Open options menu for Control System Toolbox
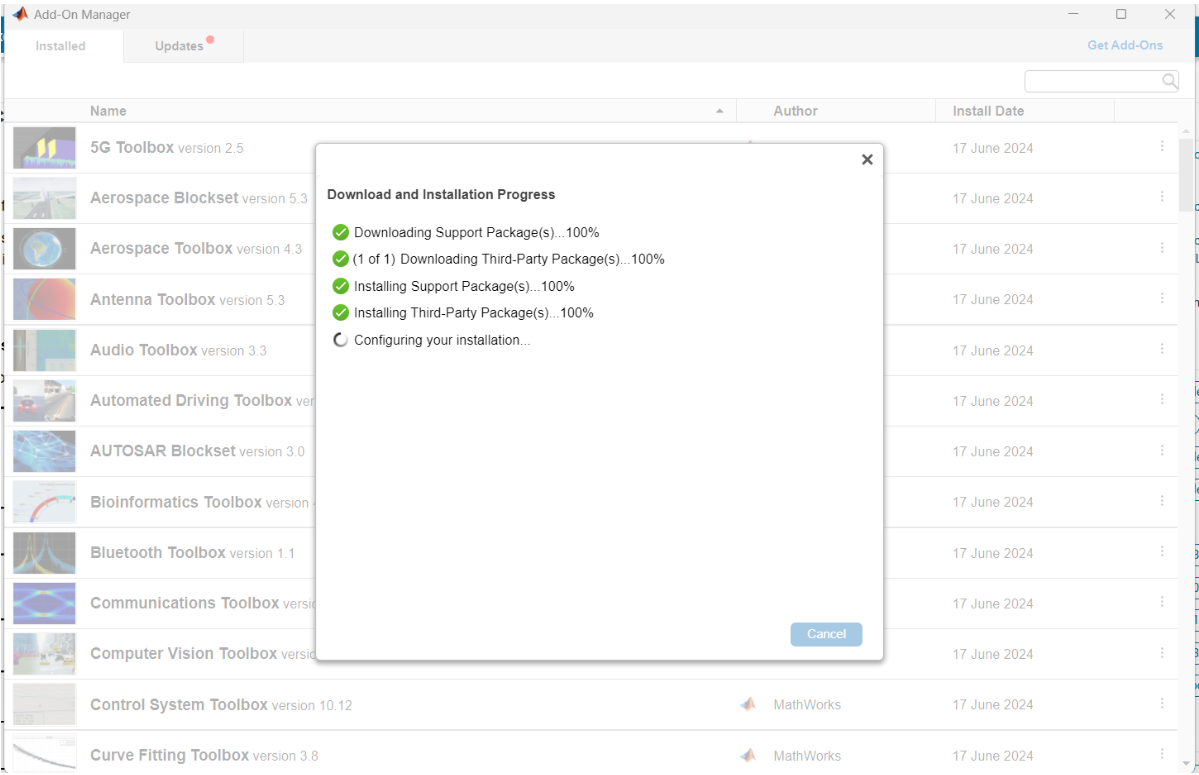This screenshot has height=775, width=1199. click(1162, 703)
